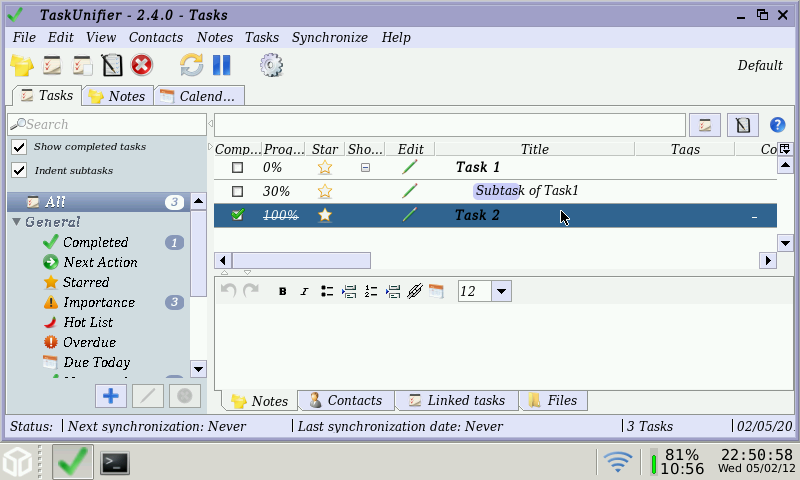Click the quick-add template notepad button
The image size is (800, 480).
[x=742, y=125]
